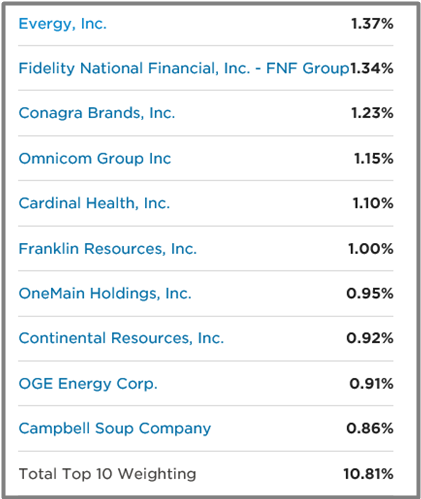Screen dimensions: 421x499
Task: Click the Total Top 10 Weighting label
Action: 107,474
